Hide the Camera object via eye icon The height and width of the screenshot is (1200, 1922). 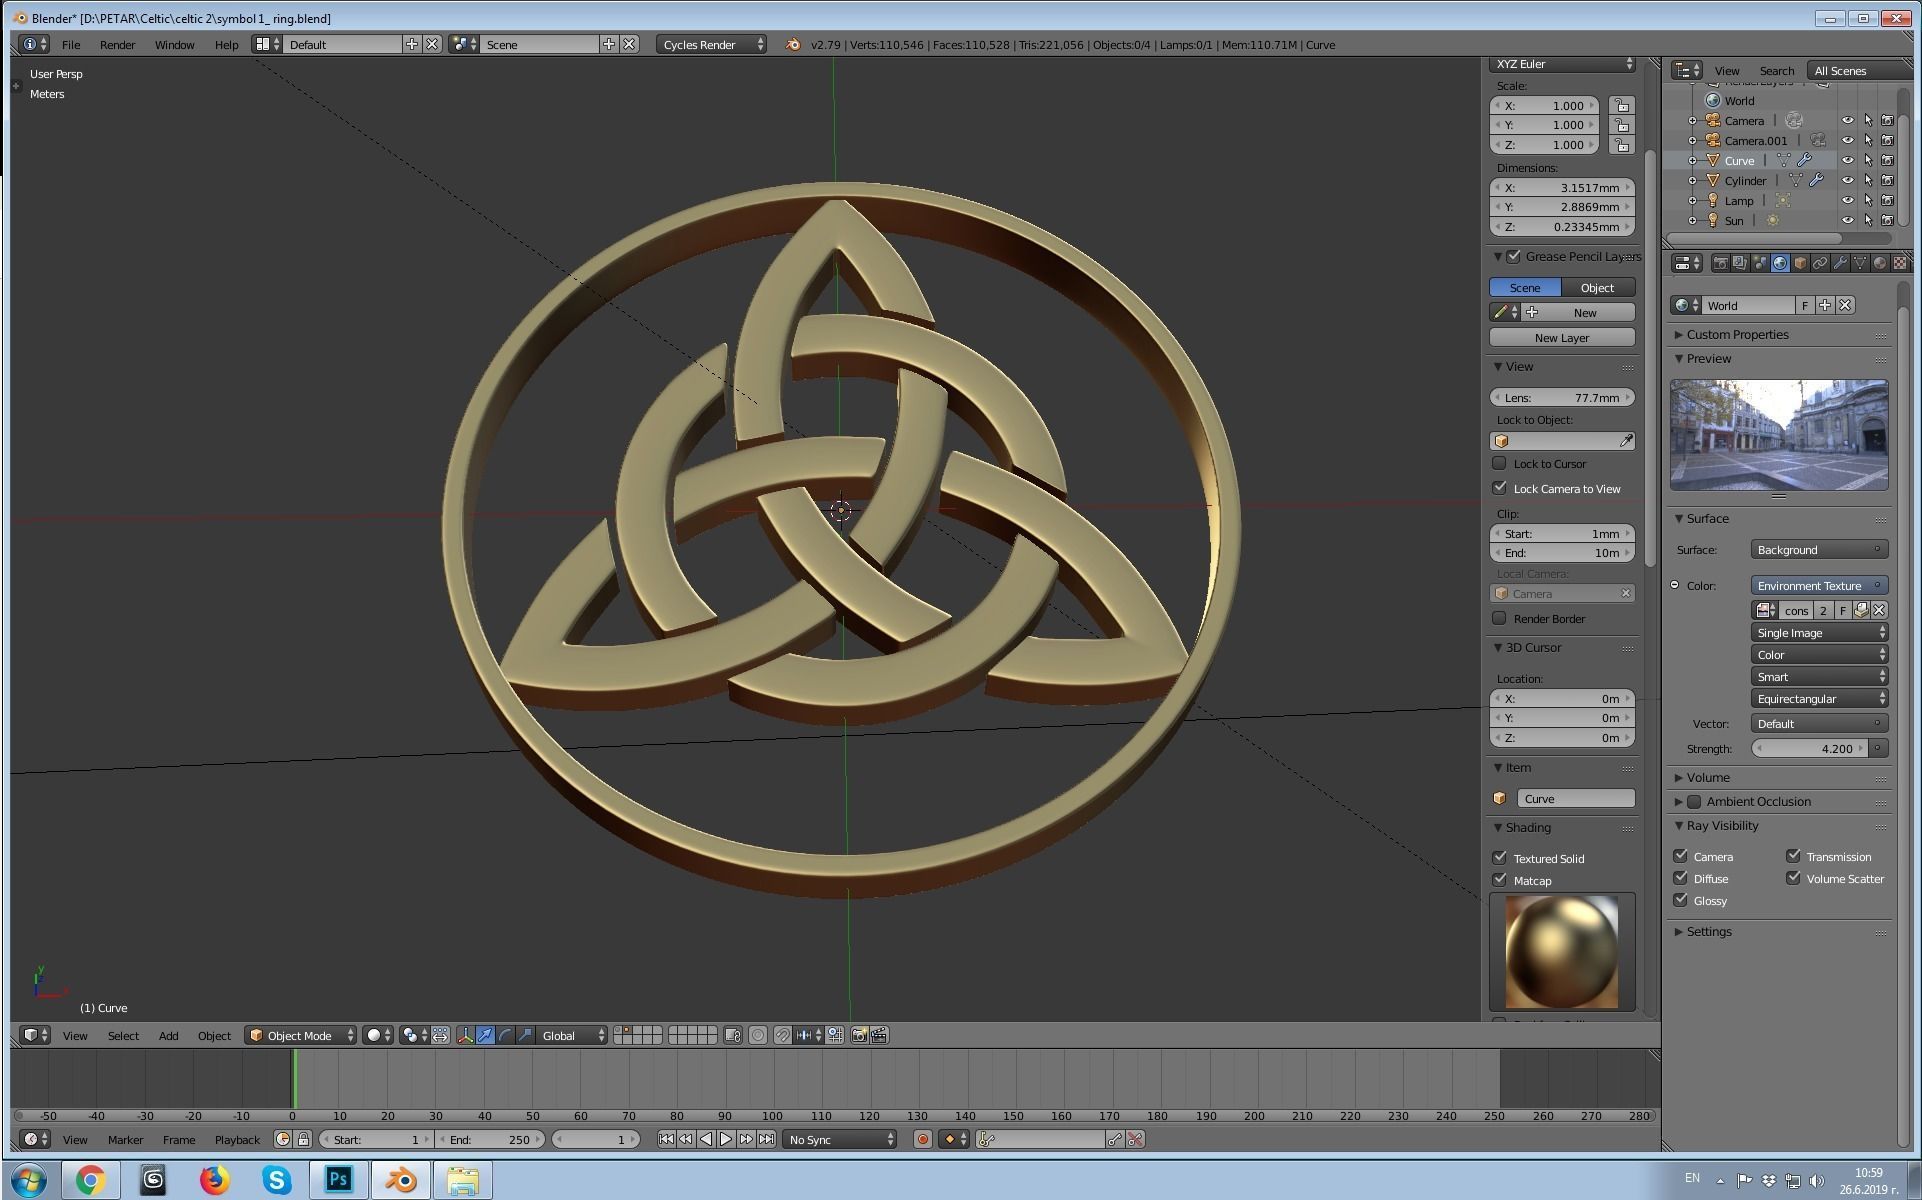1847,120
